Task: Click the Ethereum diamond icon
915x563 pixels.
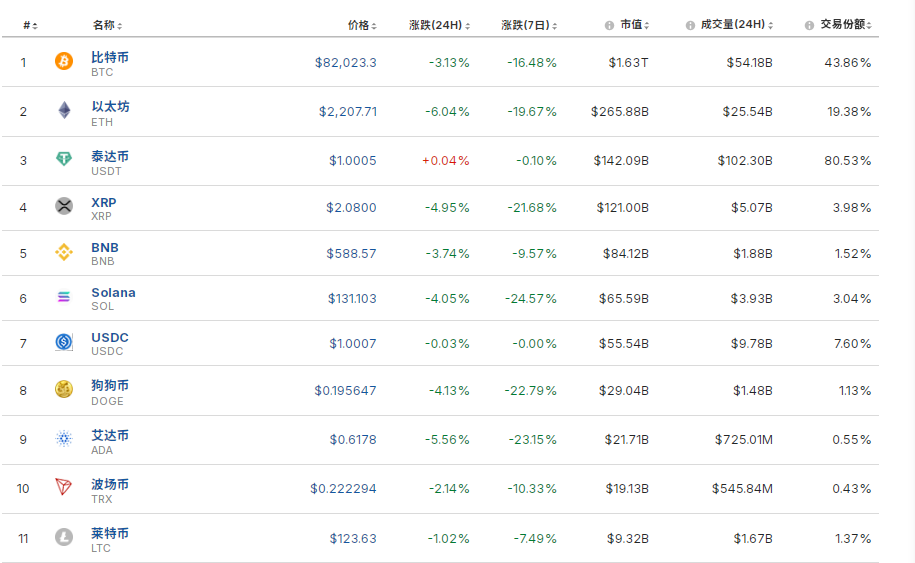Action: [64, 110]
